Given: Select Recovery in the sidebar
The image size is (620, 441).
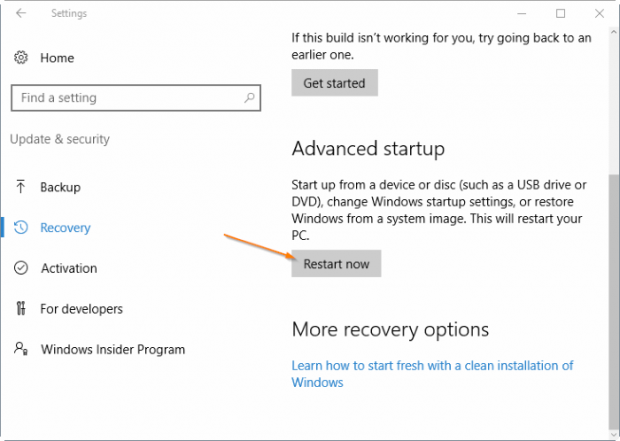Looking at the screenshot, I should (x=65, y=228).
